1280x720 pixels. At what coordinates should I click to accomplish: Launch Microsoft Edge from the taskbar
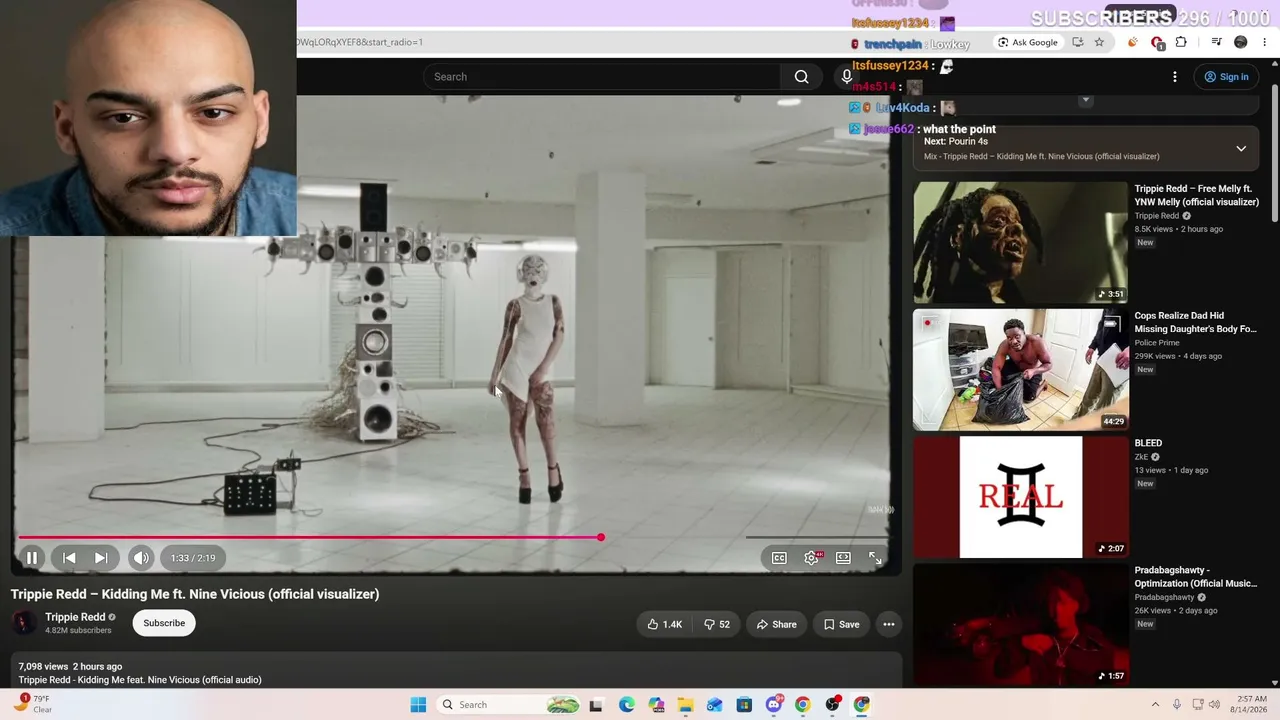coord(626,705)
